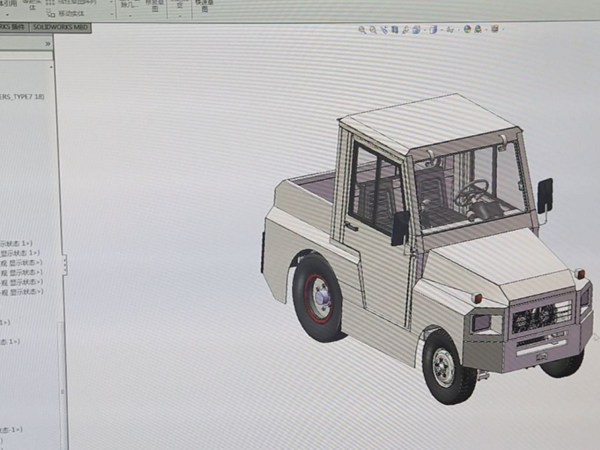
Task: Click the Zoom to Fit magnifier icon
Action: click(x=362, y=30)
